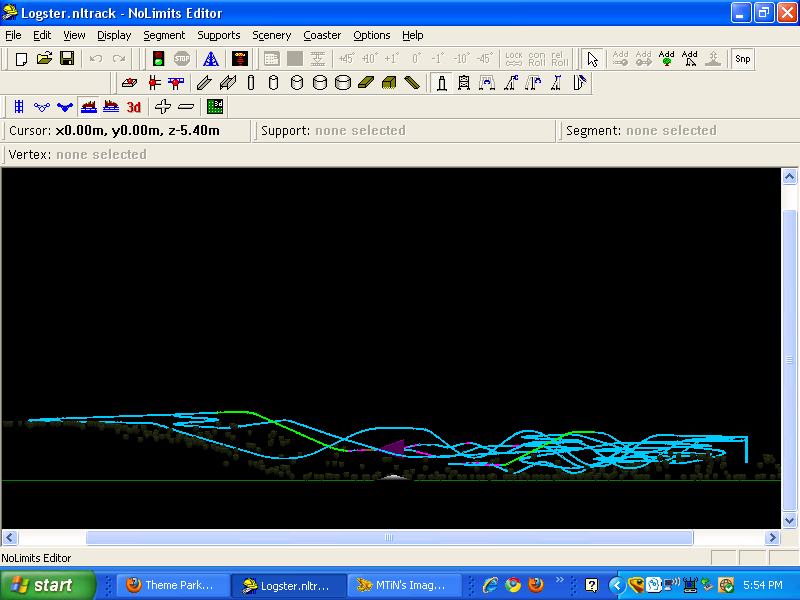Image resolution: width=800 pixels, height=600 pixels.
Task: Expand the quick launch overflow chevron
Action: [560, 580]
